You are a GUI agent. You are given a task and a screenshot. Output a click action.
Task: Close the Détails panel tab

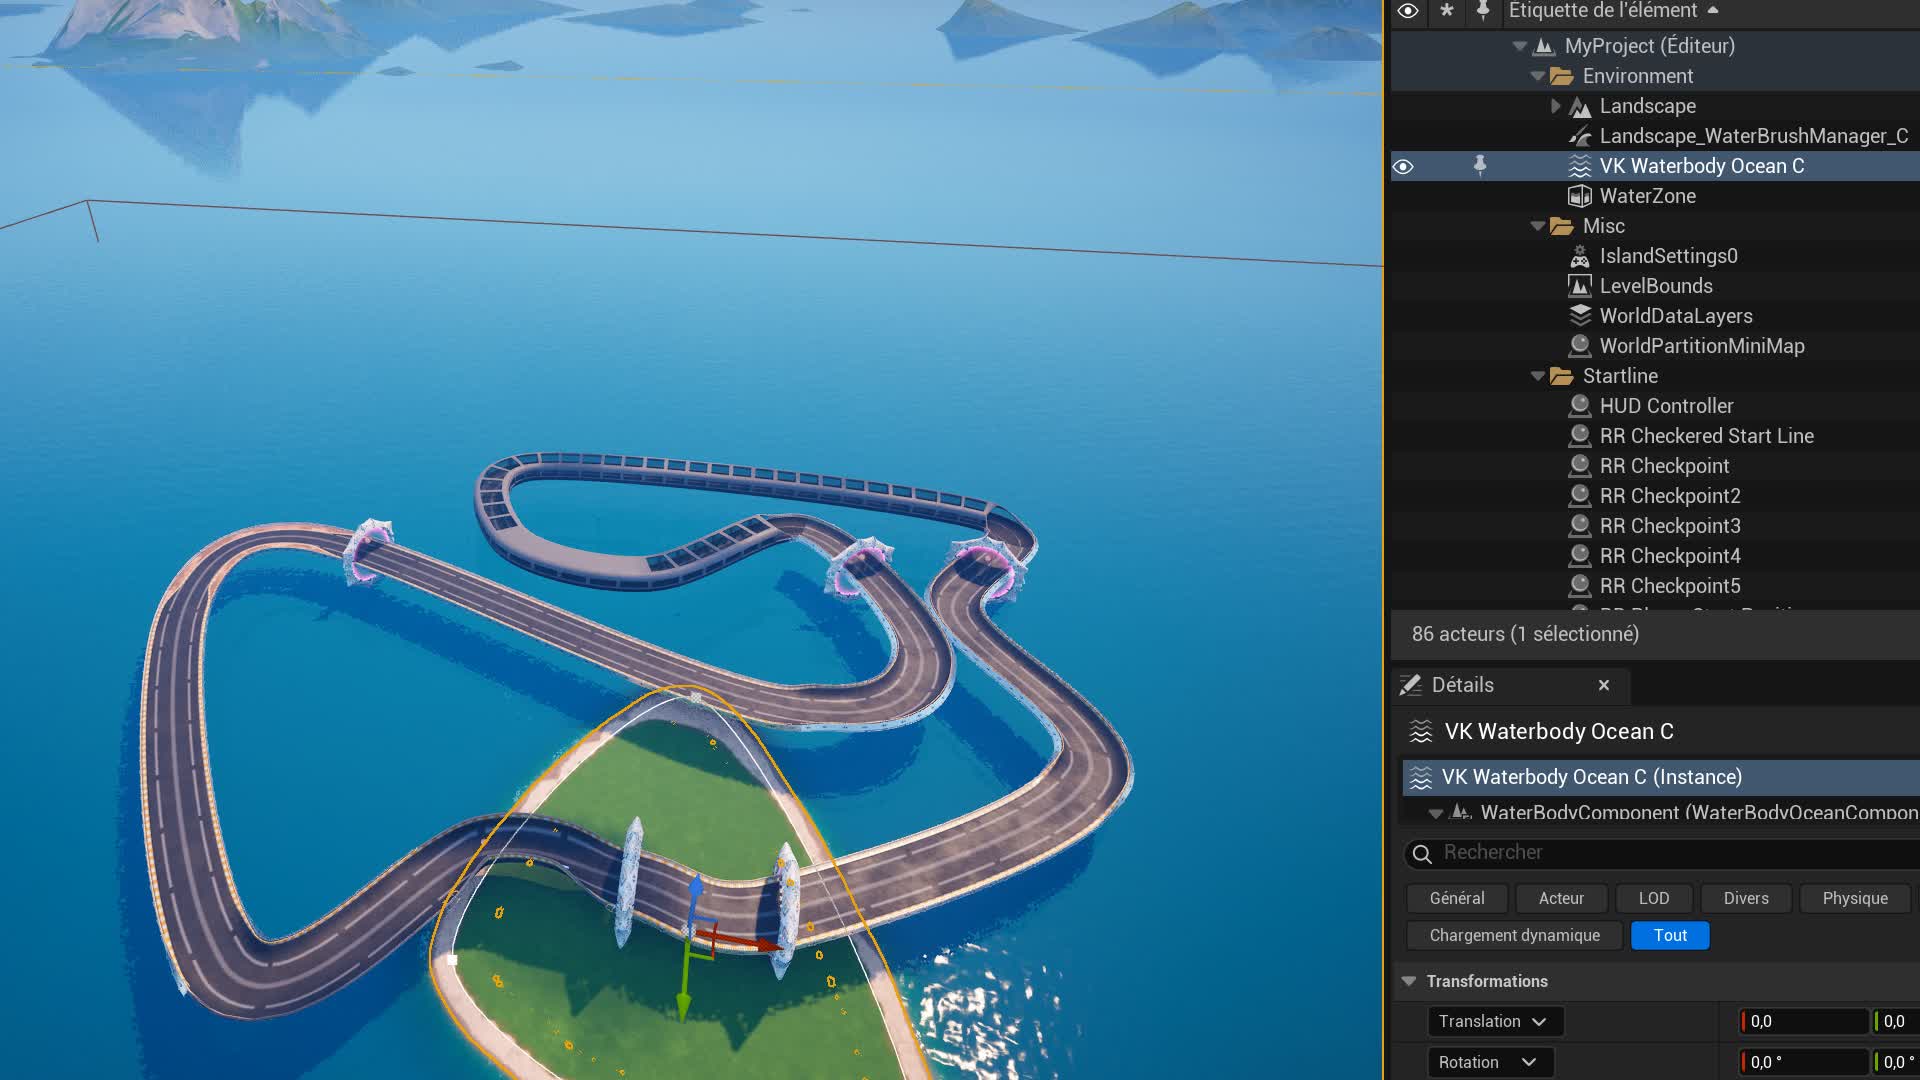1604,685
